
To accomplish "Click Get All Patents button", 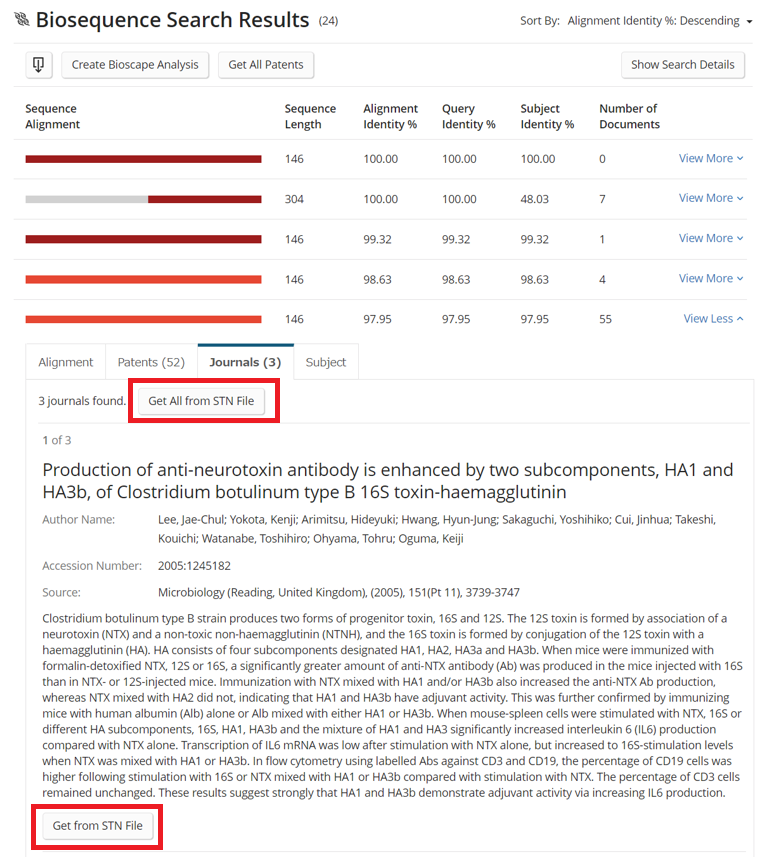I will tap(265, 65).
